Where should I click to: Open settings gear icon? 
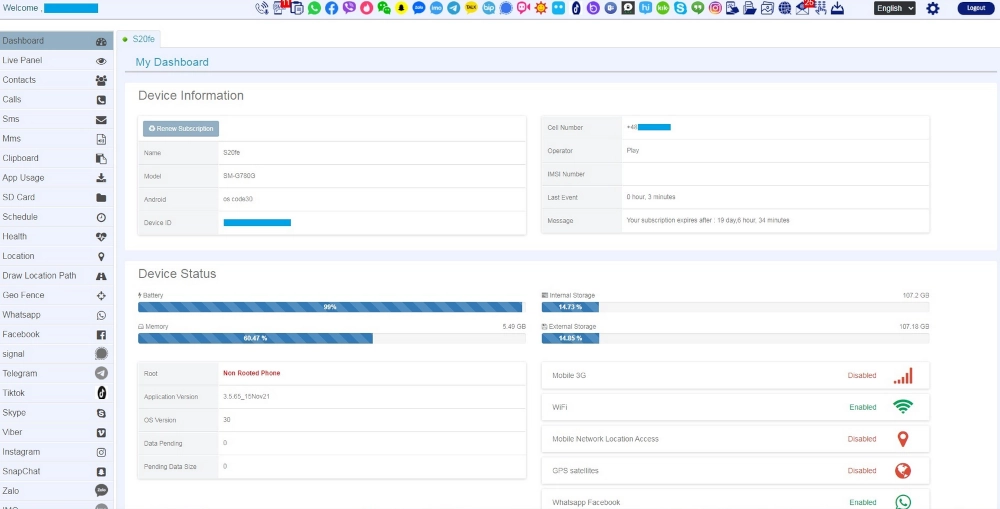pos(932,8)
